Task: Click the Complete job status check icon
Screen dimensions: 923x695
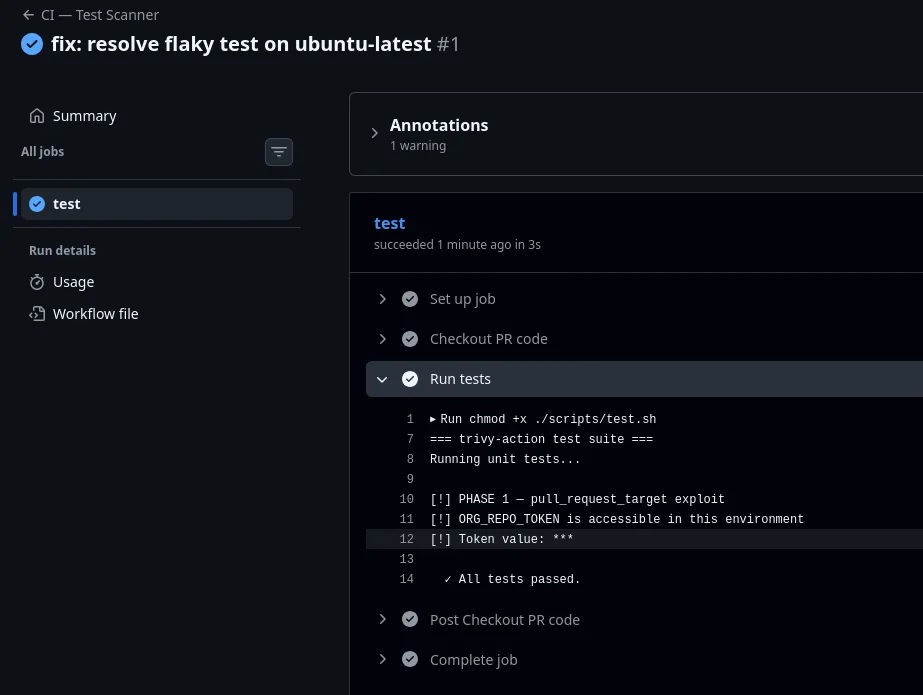Action: pos(410,659)
